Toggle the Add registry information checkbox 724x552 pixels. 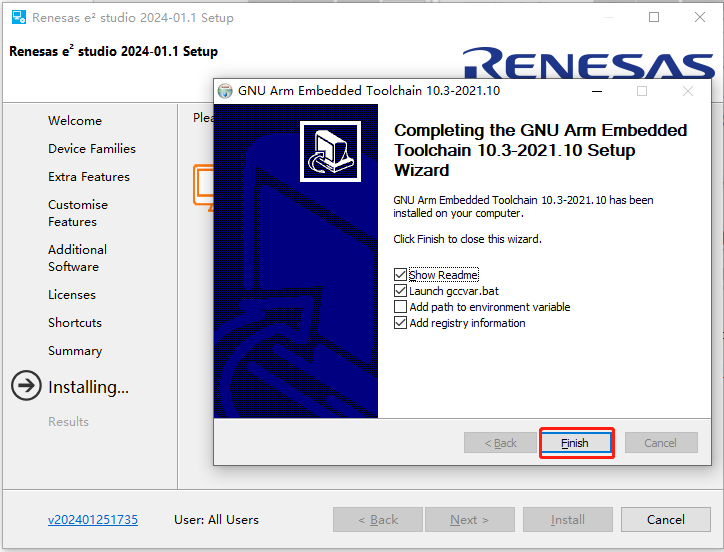click(401, 323)
